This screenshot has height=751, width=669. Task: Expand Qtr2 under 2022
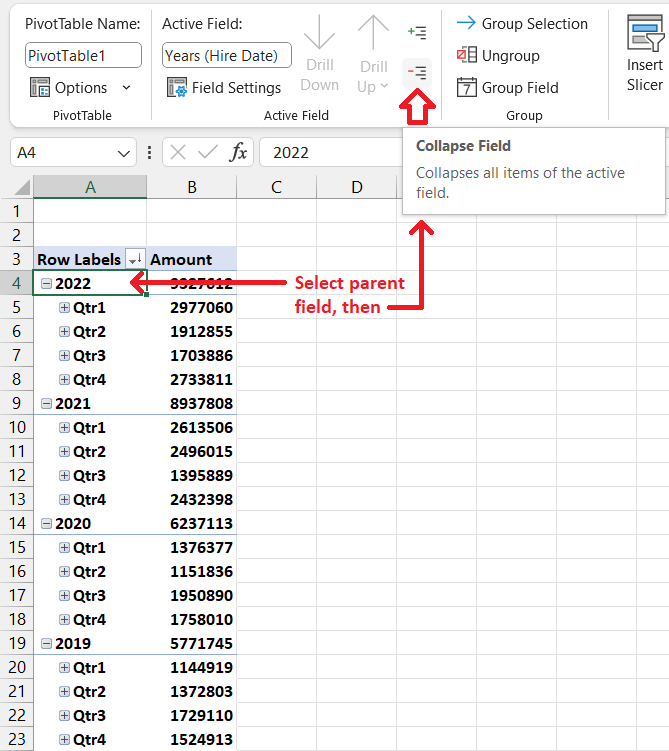(x=64, y=331)
